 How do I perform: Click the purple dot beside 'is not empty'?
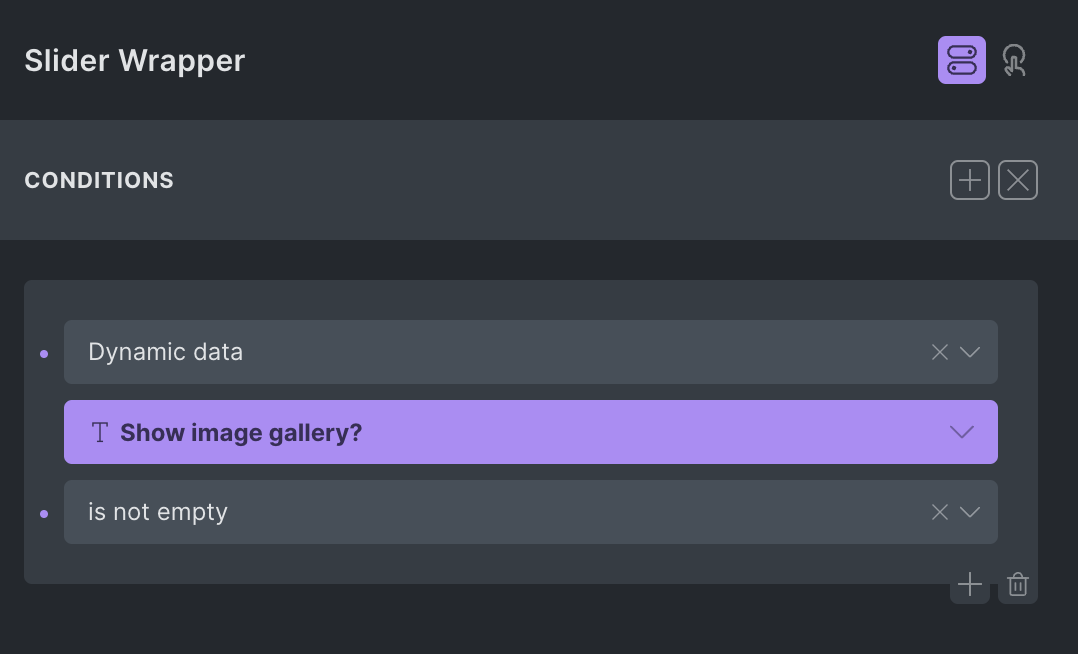coord(44,514)
